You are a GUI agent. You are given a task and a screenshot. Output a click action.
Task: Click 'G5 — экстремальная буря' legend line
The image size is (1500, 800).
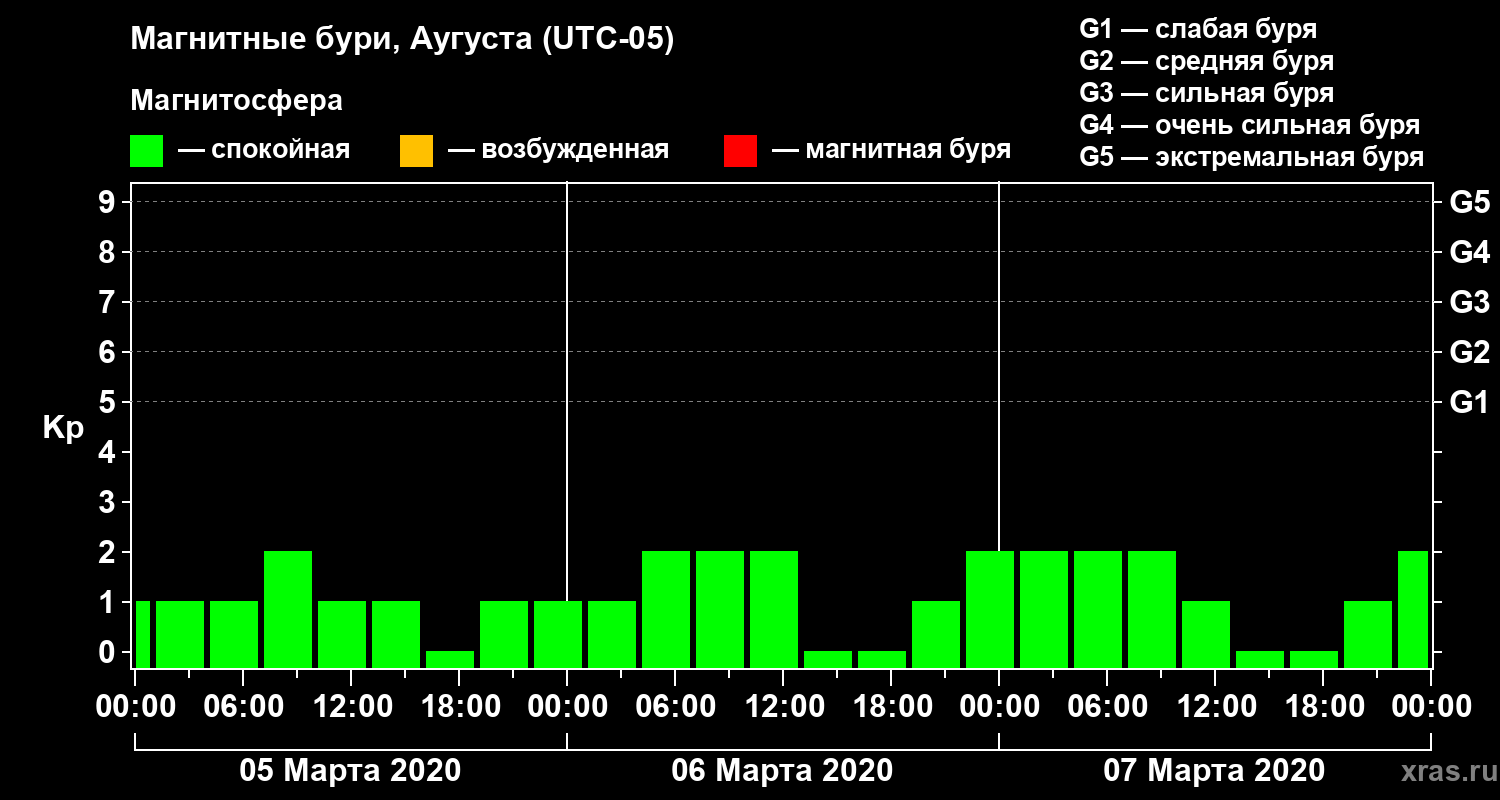pos(1251,158)
